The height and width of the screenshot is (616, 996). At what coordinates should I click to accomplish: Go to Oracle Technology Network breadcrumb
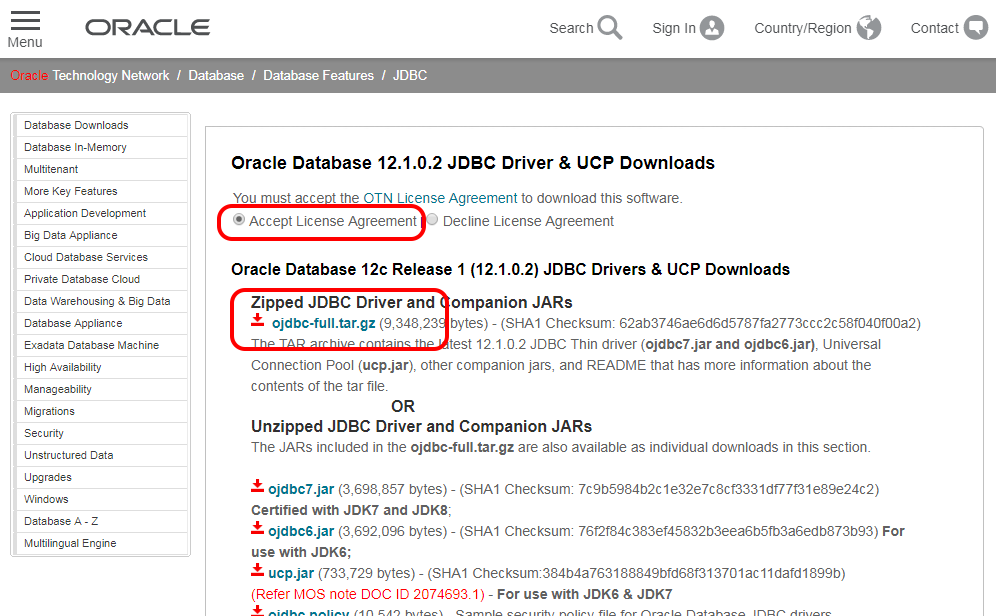point(90,76)
